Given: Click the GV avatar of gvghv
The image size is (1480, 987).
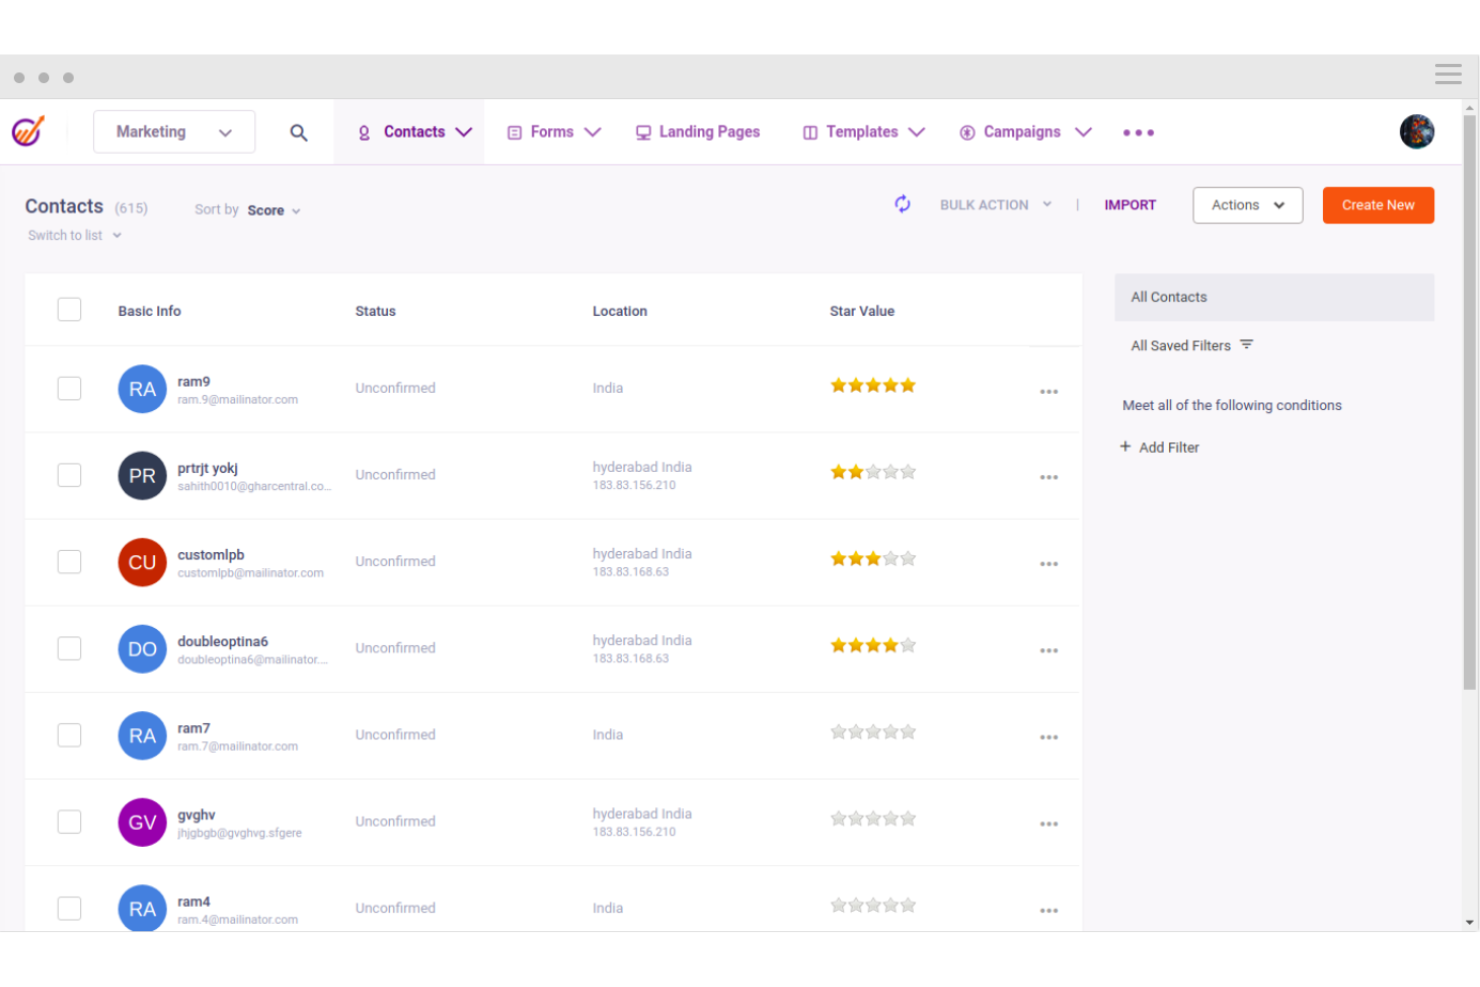Looking at the screenshot, I should pos(142,822).
